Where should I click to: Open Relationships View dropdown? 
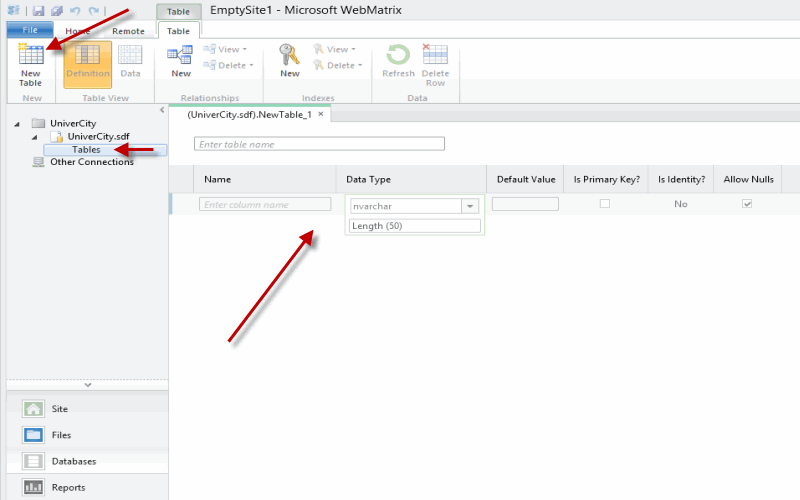point(226,49)
